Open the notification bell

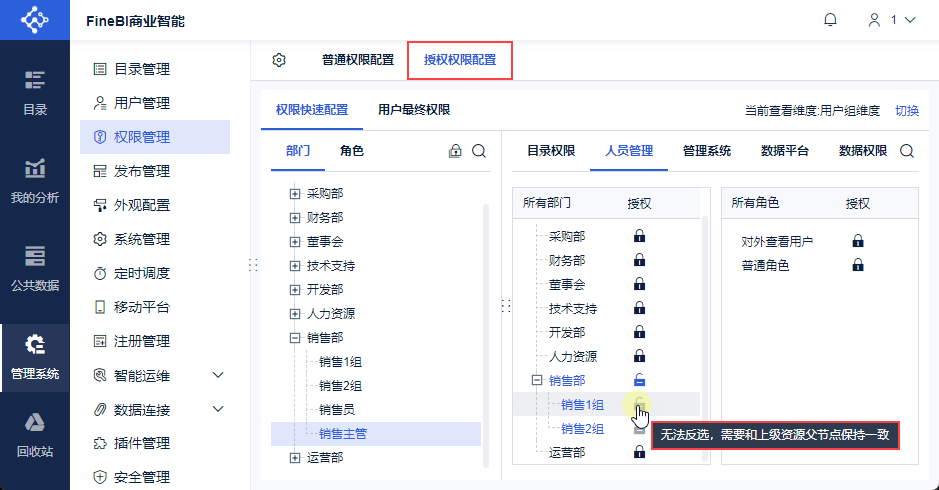click(830, 20)
